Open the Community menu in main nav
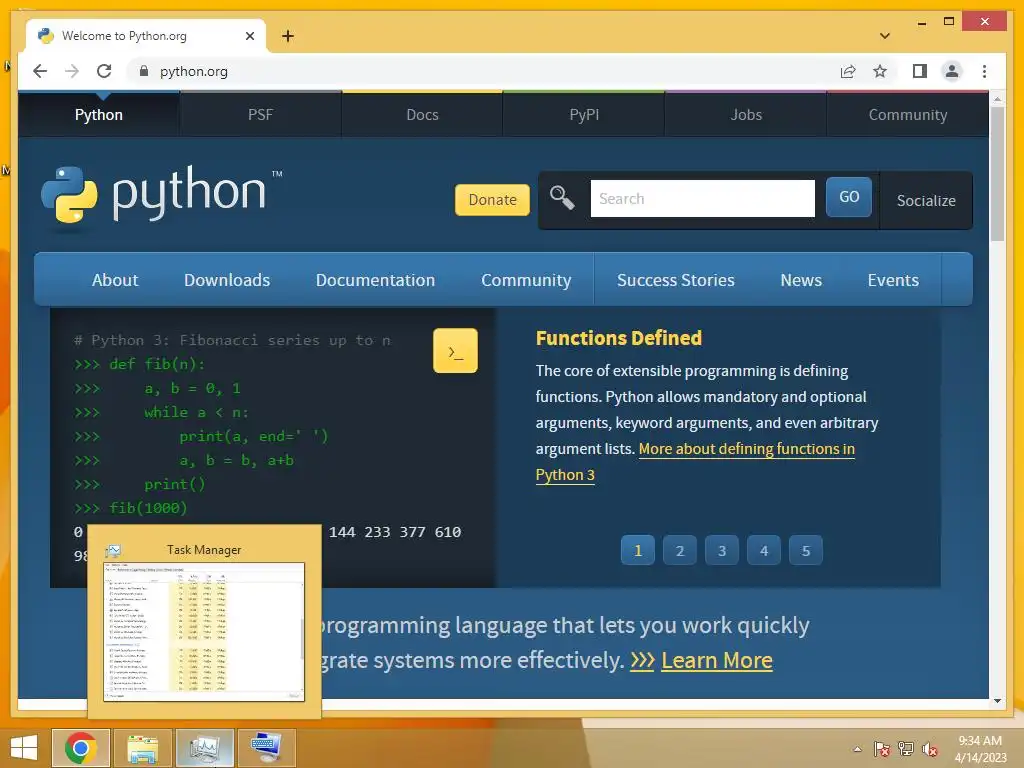 [526, 280]
